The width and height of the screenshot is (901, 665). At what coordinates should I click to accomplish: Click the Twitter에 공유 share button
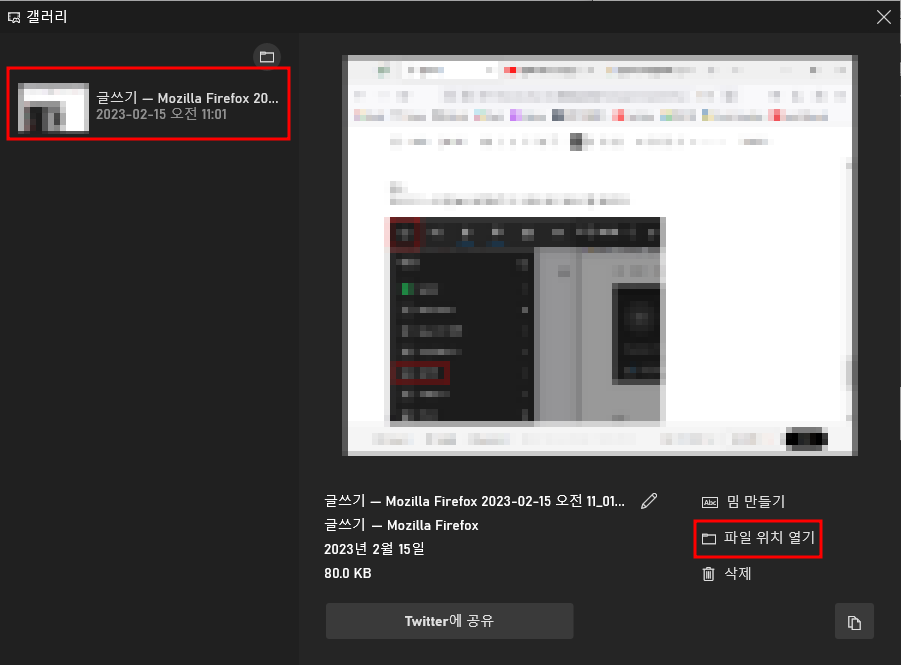(449, 621)
